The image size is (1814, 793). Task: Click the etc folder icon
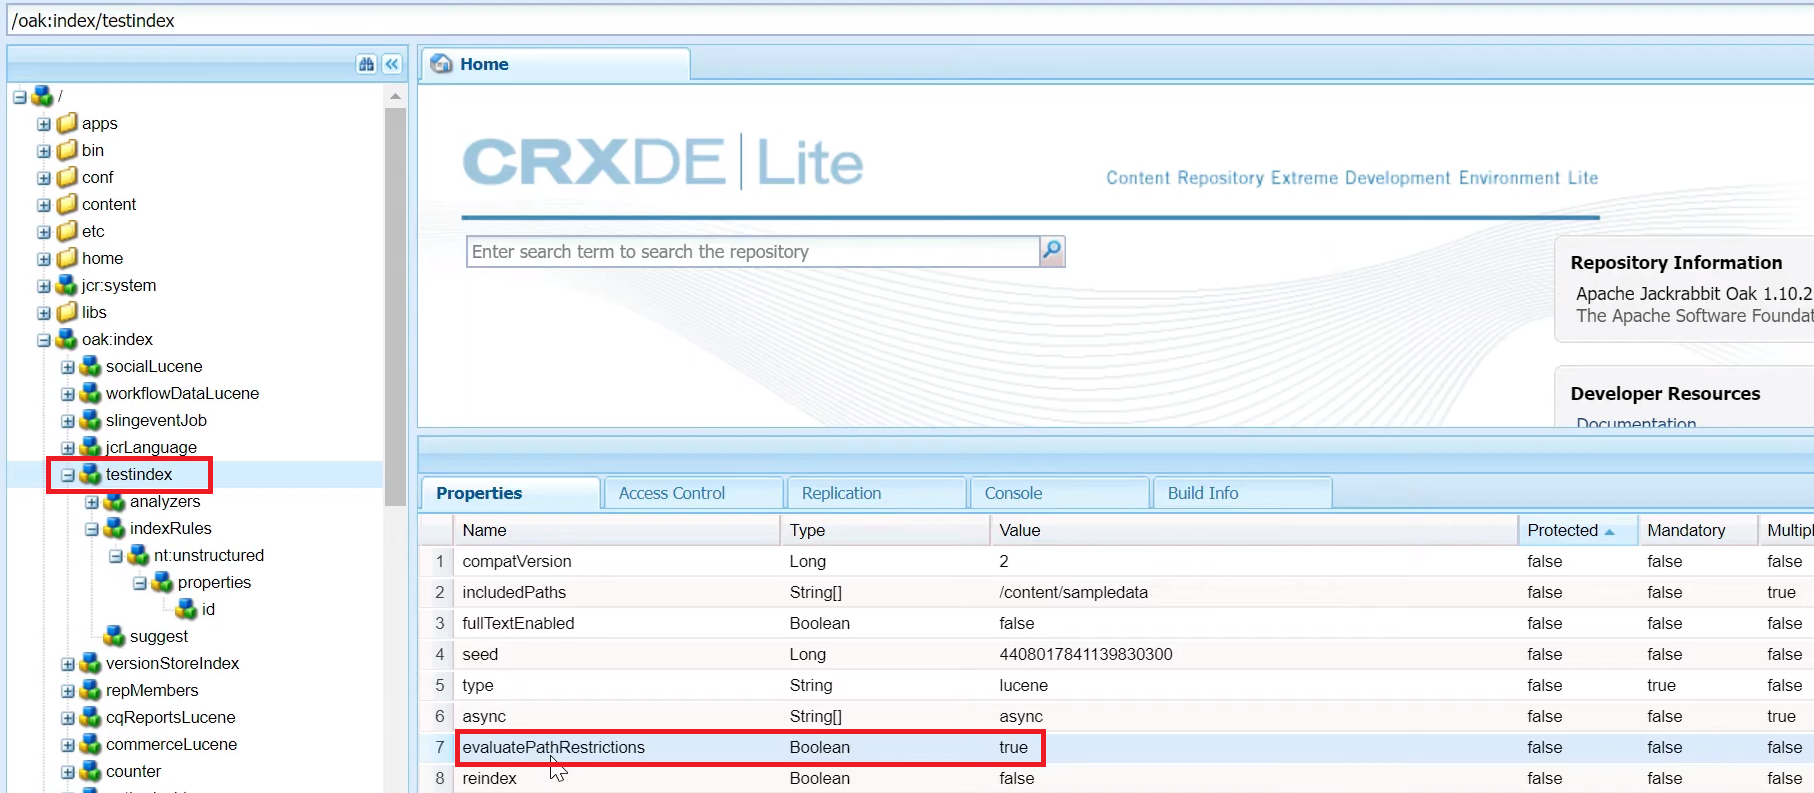(67, 231)
